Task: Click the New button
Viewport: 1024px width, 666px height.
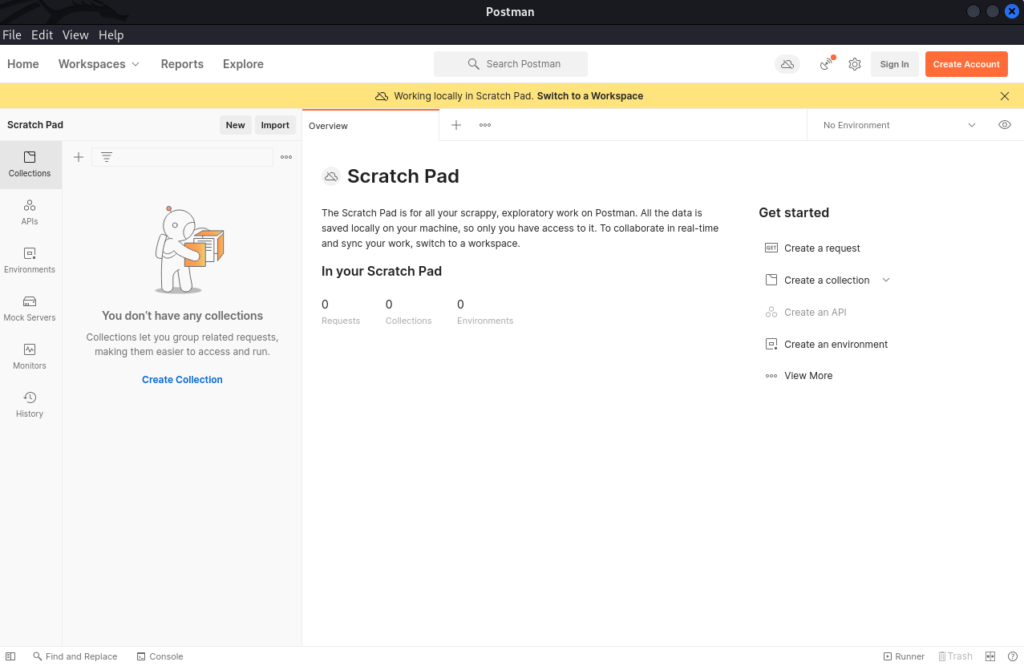Action: tap(235, 125)
